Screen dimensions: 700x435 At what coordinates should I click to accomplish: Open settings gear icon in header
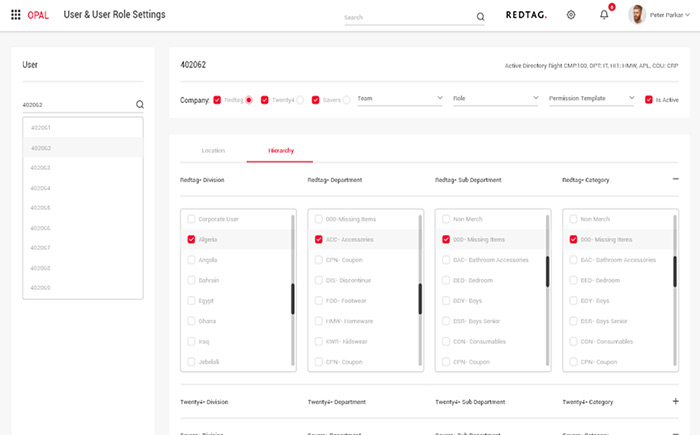[x=571, y=15]
